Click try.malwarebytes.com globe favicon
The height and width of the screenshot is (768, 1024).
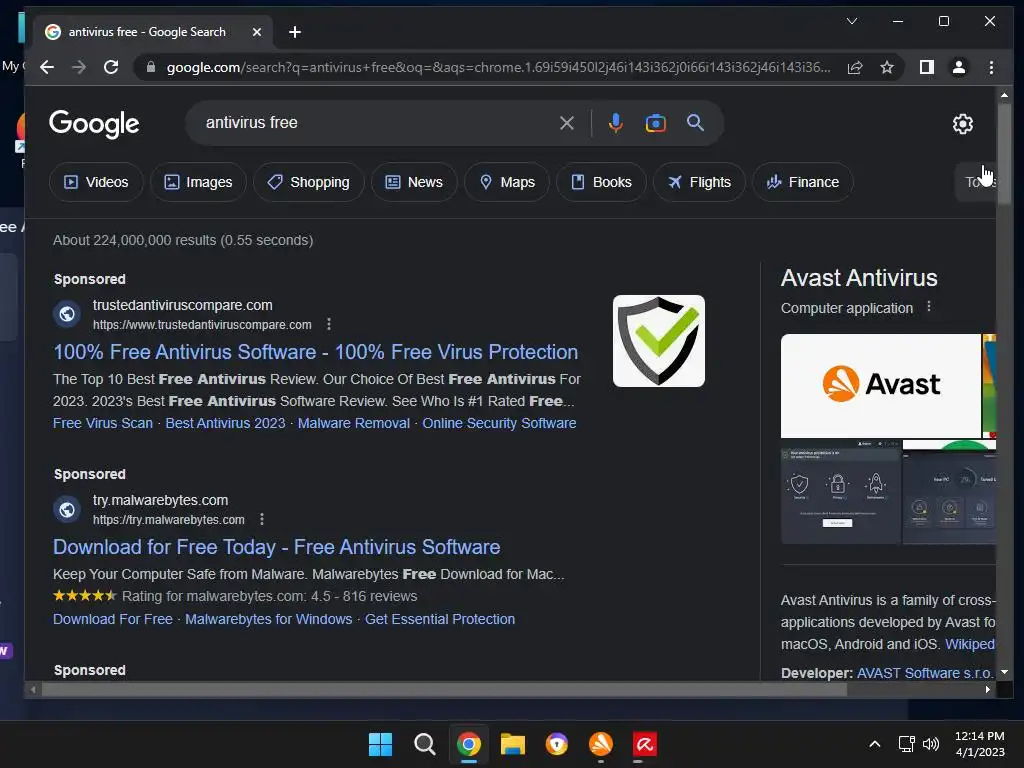67,509
